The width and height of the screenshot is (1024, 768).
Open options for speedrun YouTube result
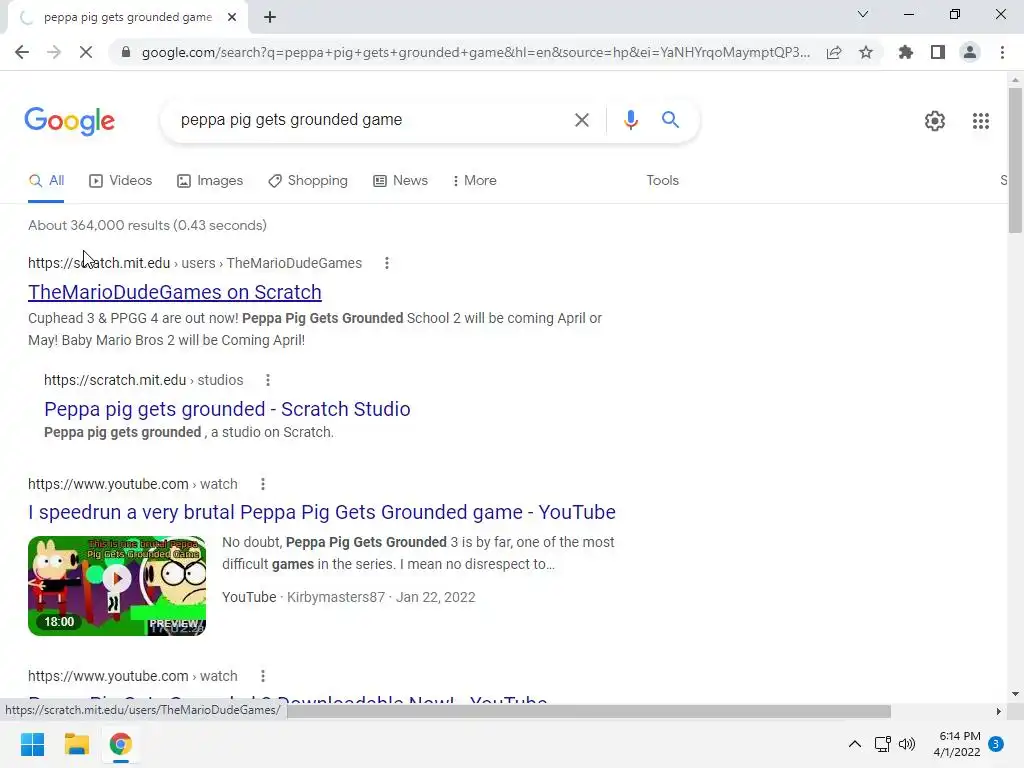[x=263, y=485]
